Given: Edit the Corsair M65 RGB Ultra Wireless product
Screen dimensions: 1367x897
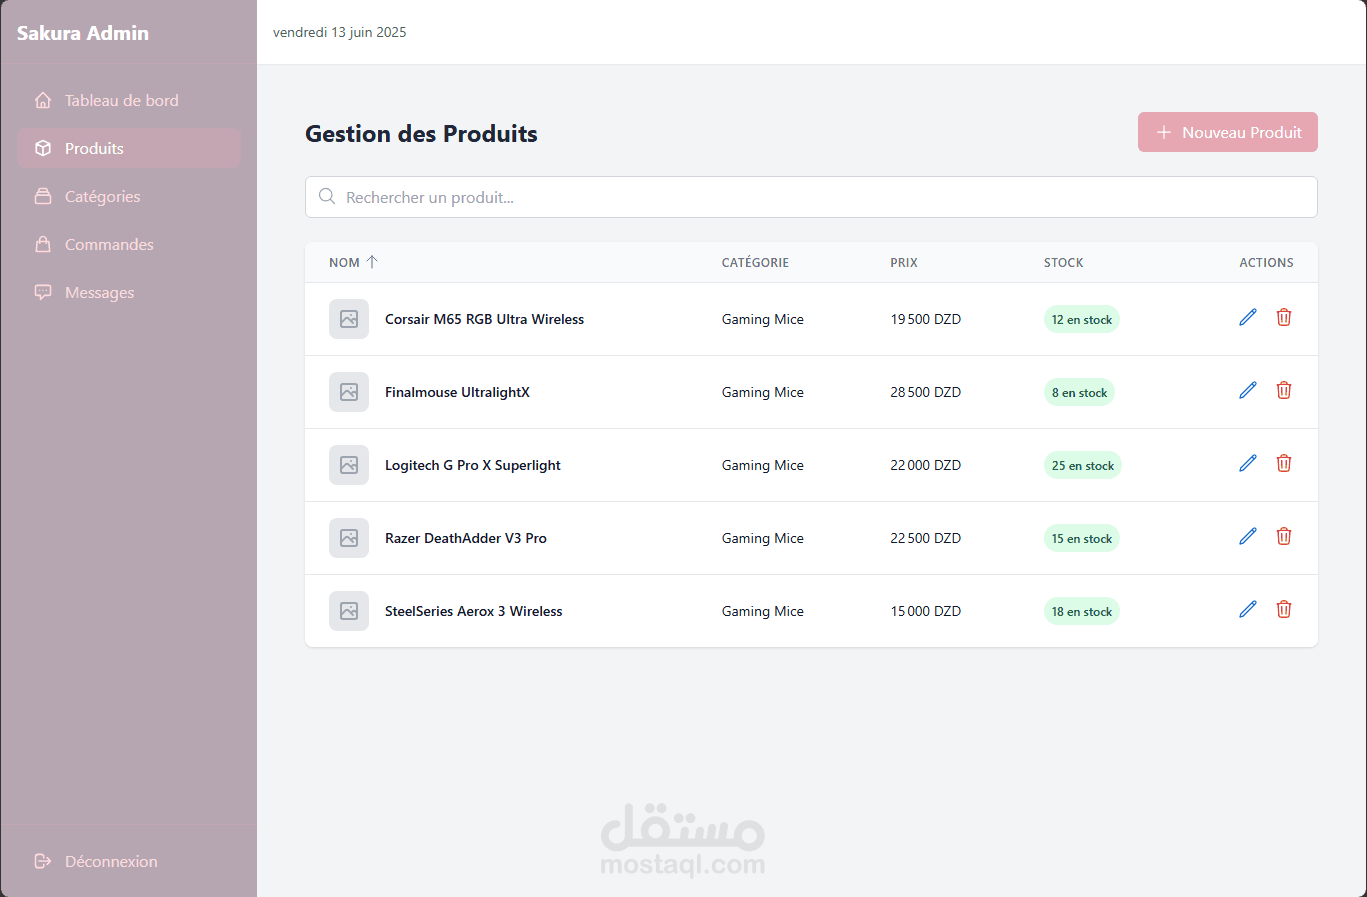Looking at the screenshot, I should [1248, 317].
